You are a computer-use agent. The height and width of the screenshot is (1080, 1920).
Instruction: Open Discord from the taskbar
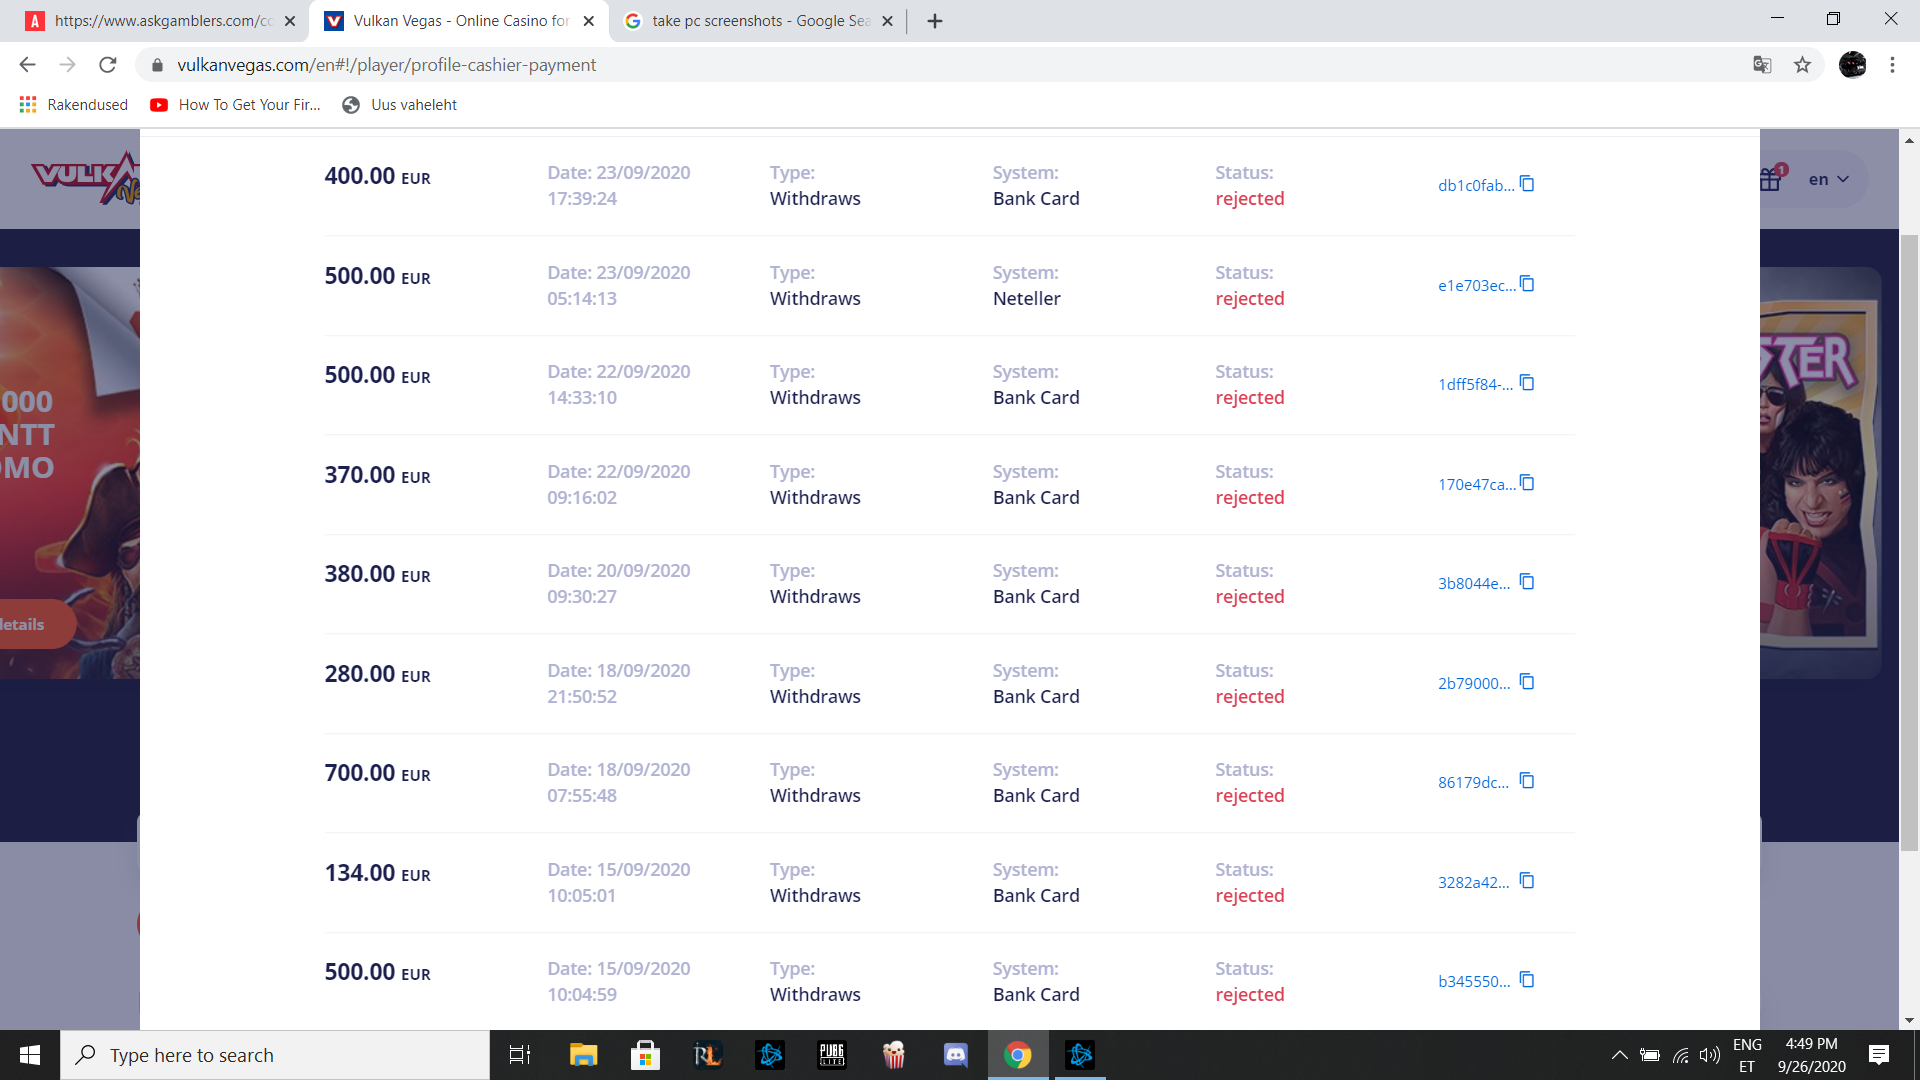pos(956,1055)
